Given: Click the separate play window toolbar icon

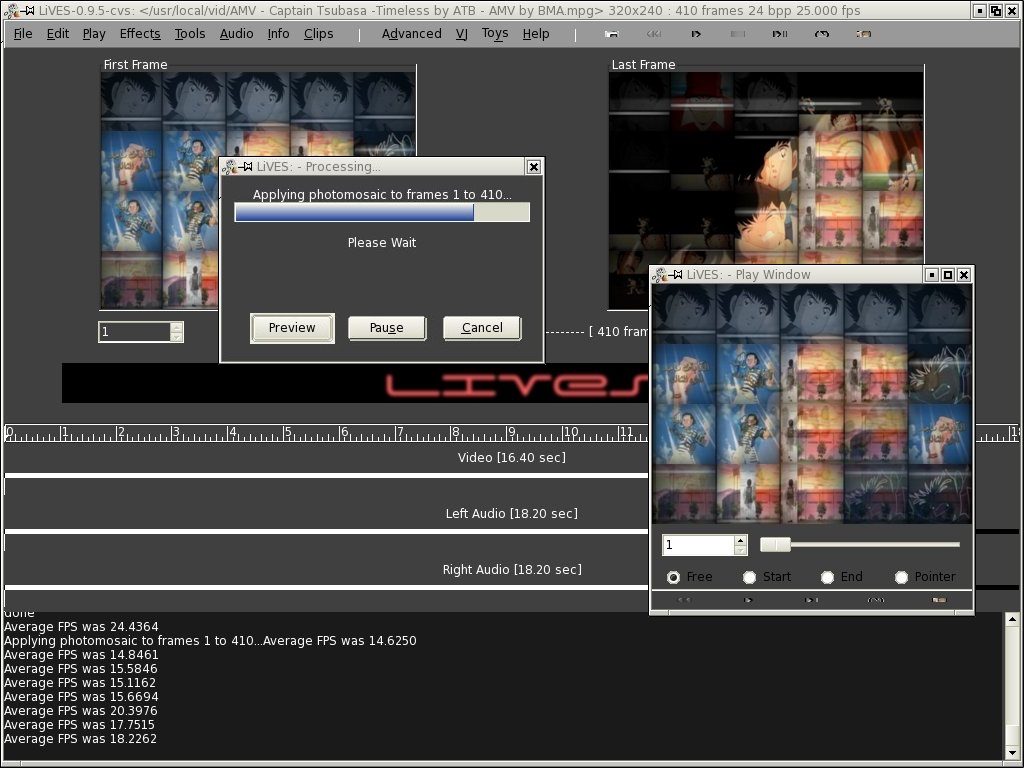Looking at the screenshot, I should point(611,34).
